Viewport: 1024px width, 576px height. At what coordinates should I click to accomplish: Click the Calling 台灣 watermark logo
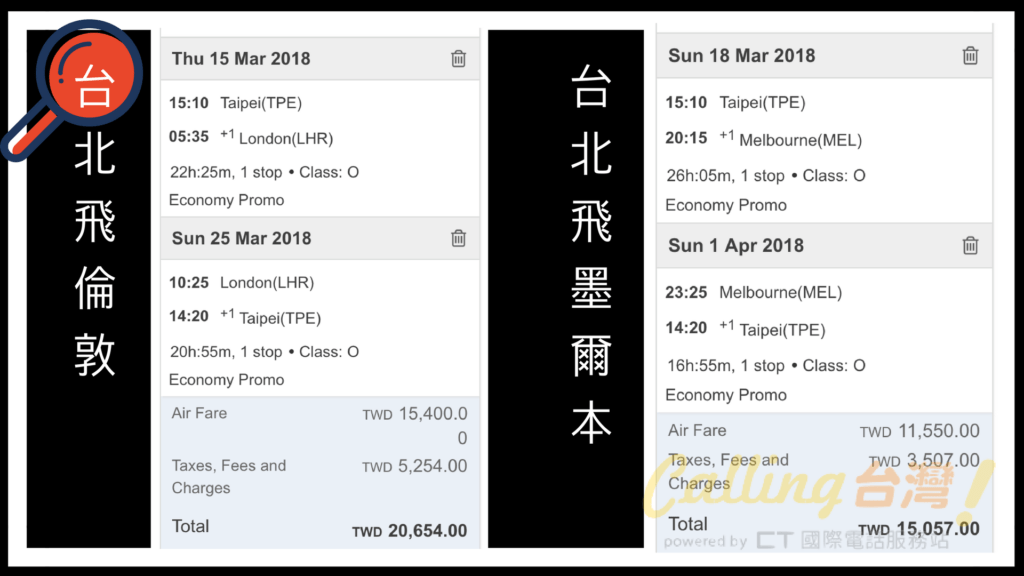pyautogui.click(x=818, y=487)
